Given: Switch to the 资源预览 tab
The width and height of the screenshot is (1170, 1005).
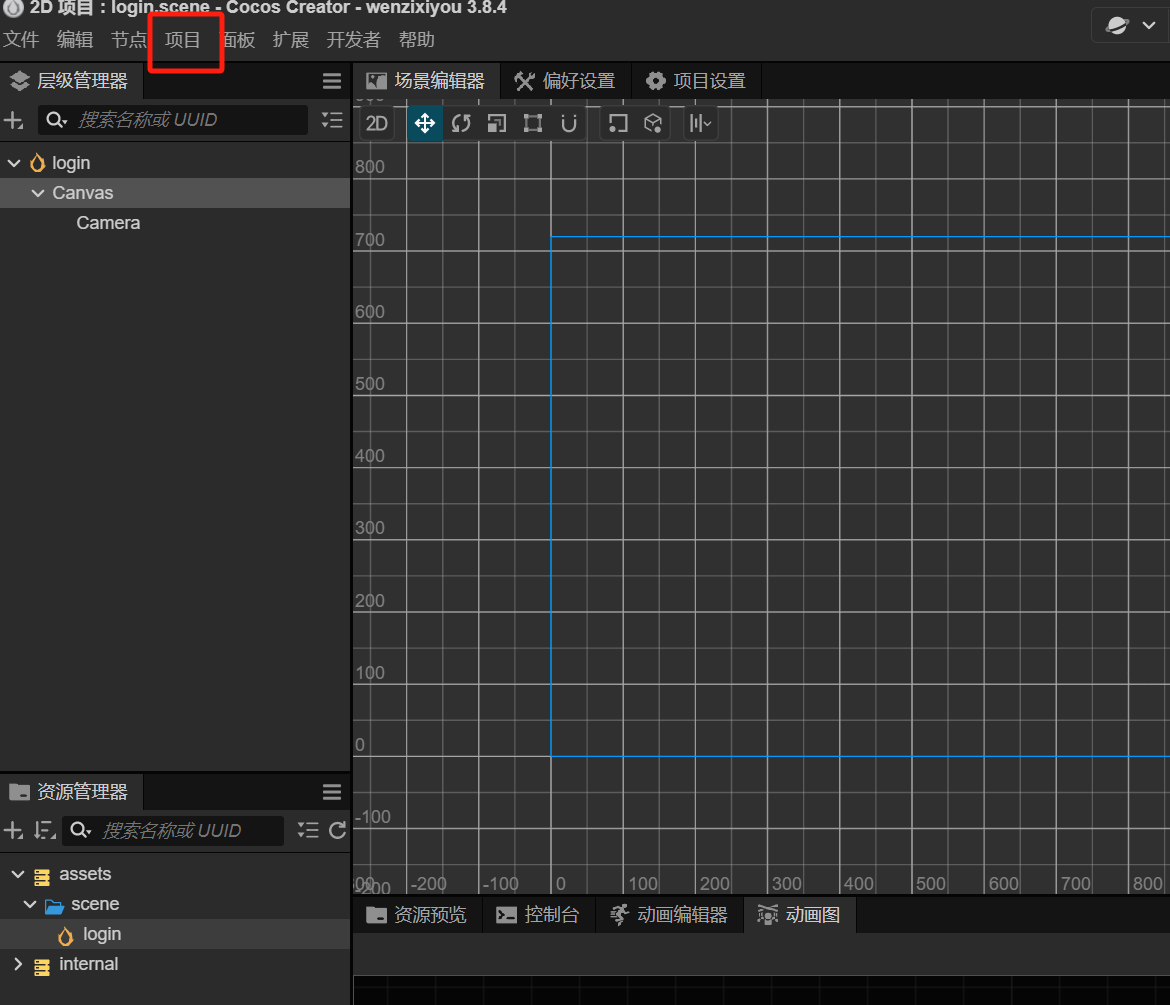Looking at the screenshot, I should pos(416,915).
